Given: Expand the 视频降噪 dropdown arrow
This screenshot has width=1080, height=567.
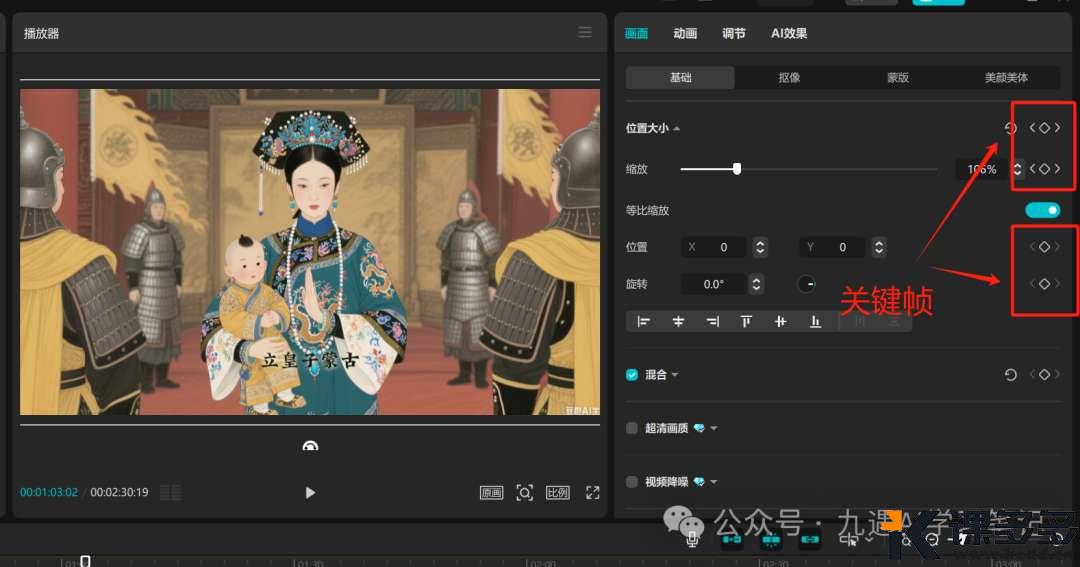Looking at the screenshot, I should point(714,482).
